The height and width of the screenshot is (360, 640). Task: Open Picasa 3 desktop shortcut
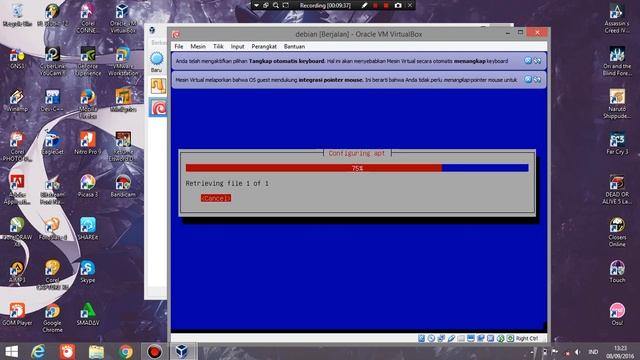[88, 187]
